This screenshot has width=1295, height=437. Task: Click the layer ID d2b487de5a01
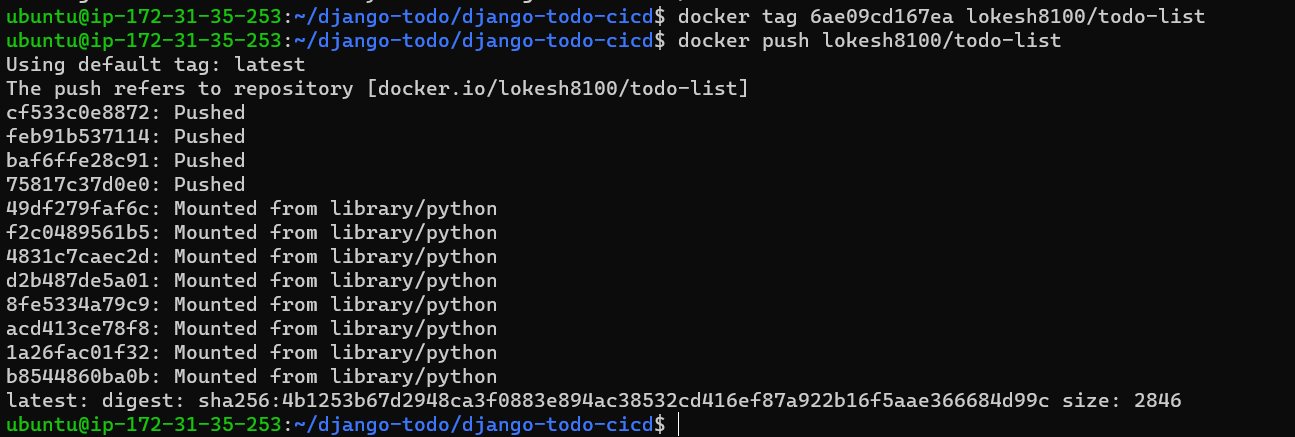83,280
